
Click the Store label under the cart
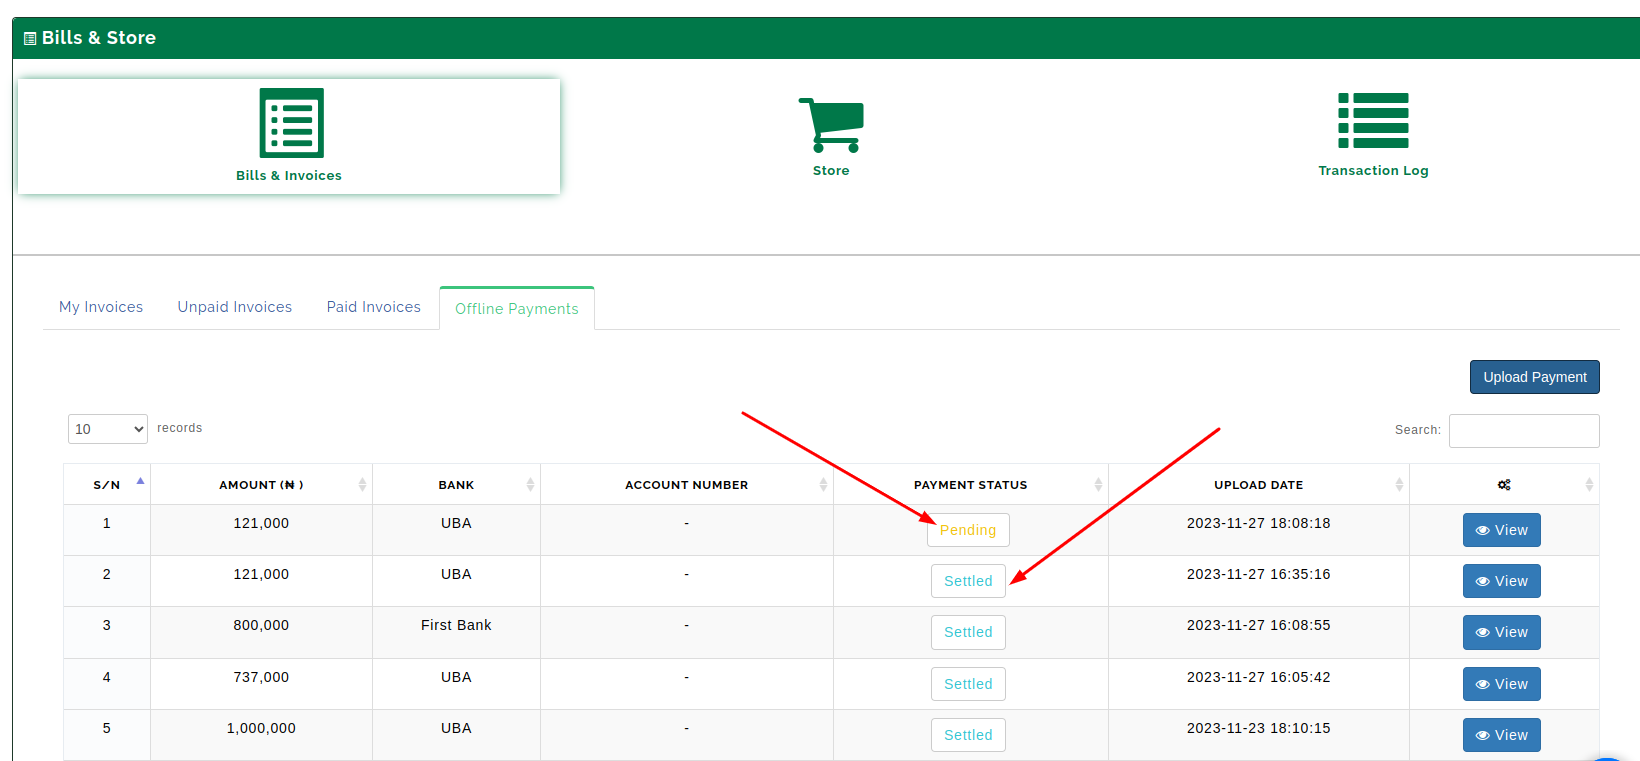(831, 171)
